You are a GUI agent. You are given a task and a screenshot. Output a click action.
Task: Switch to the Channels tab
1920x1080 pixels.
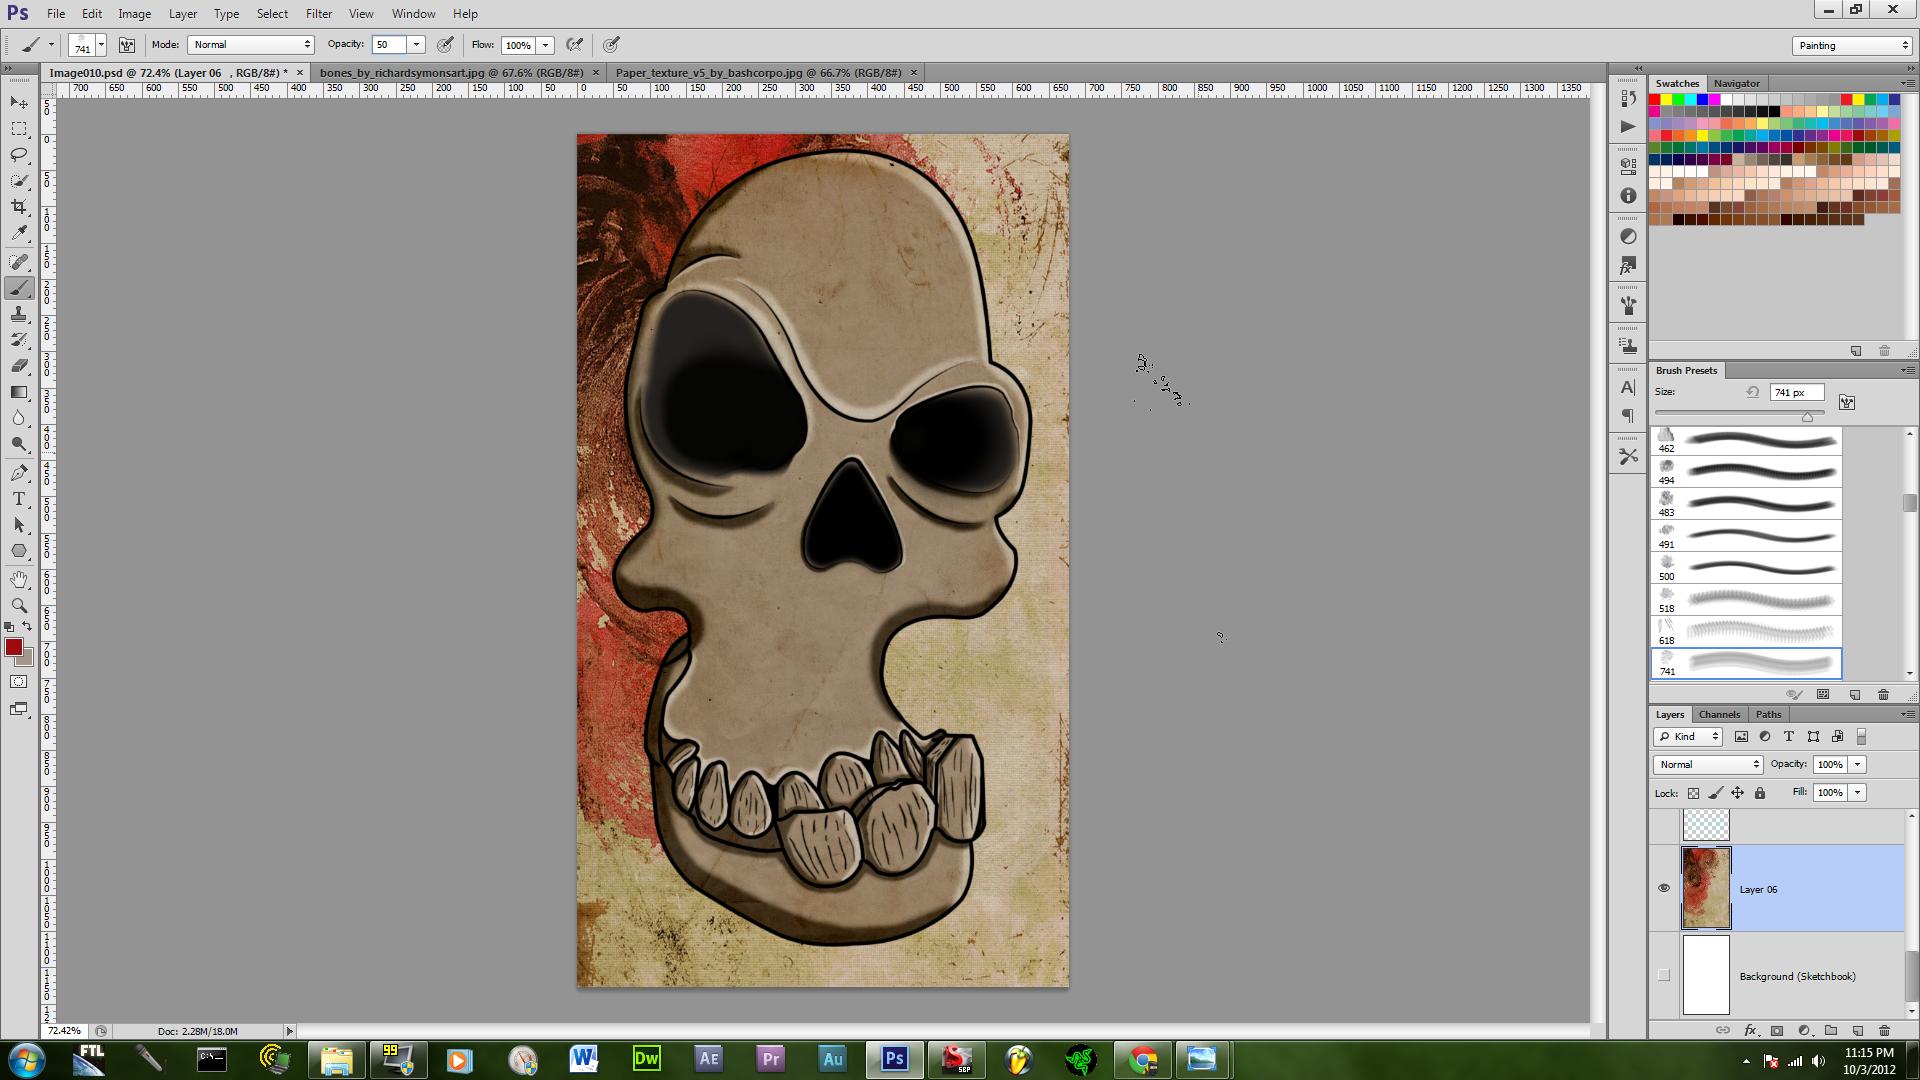point(1719,714)
